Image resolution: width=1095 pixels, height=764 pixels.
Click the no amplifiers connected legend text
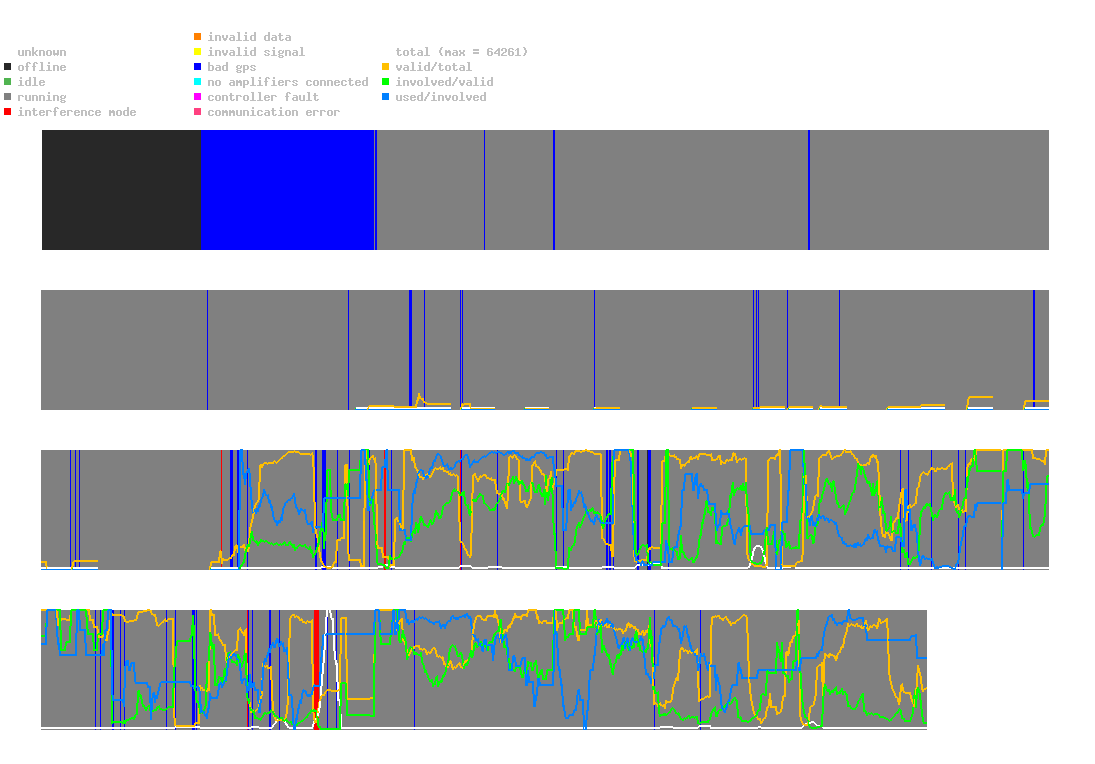pyautogui.click(x=288, y=82)
